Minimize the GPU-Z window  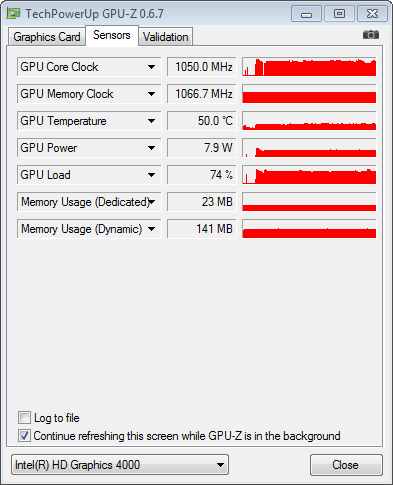[x=306, y=14]
